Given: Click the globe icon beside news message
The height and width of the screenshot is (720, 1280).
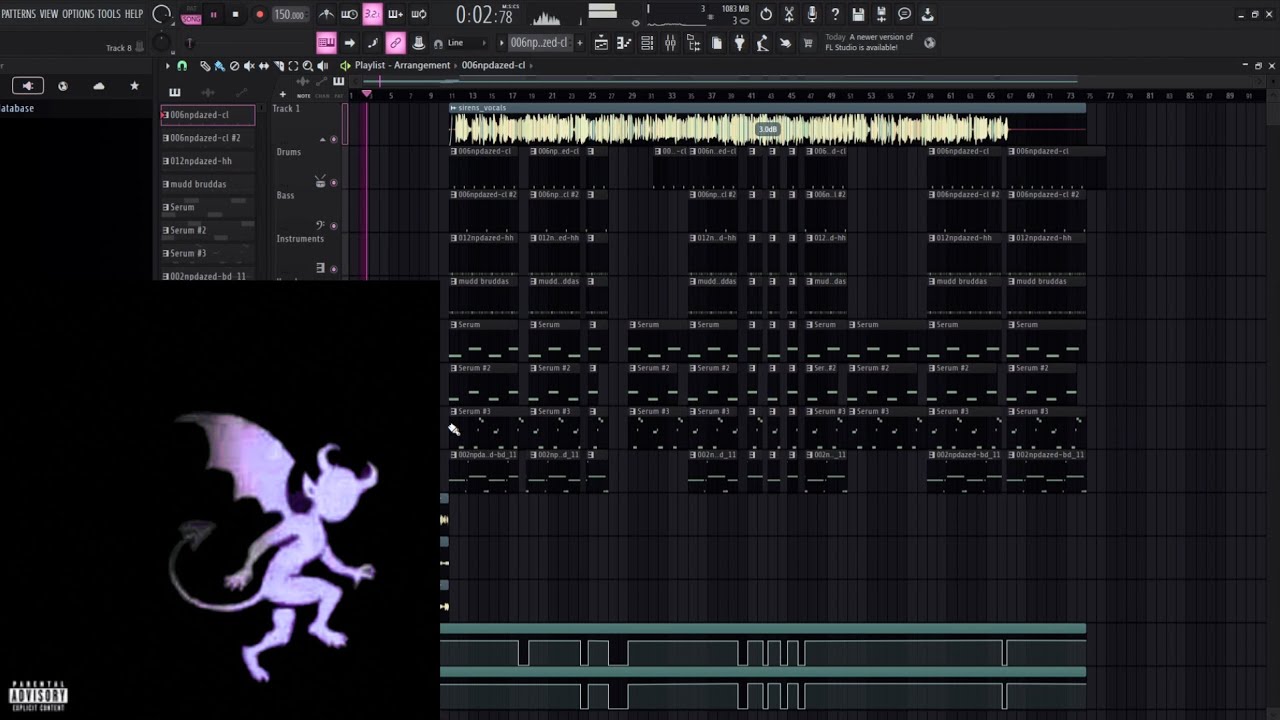Looking at the screenshot, I should (x=930, y=43).
